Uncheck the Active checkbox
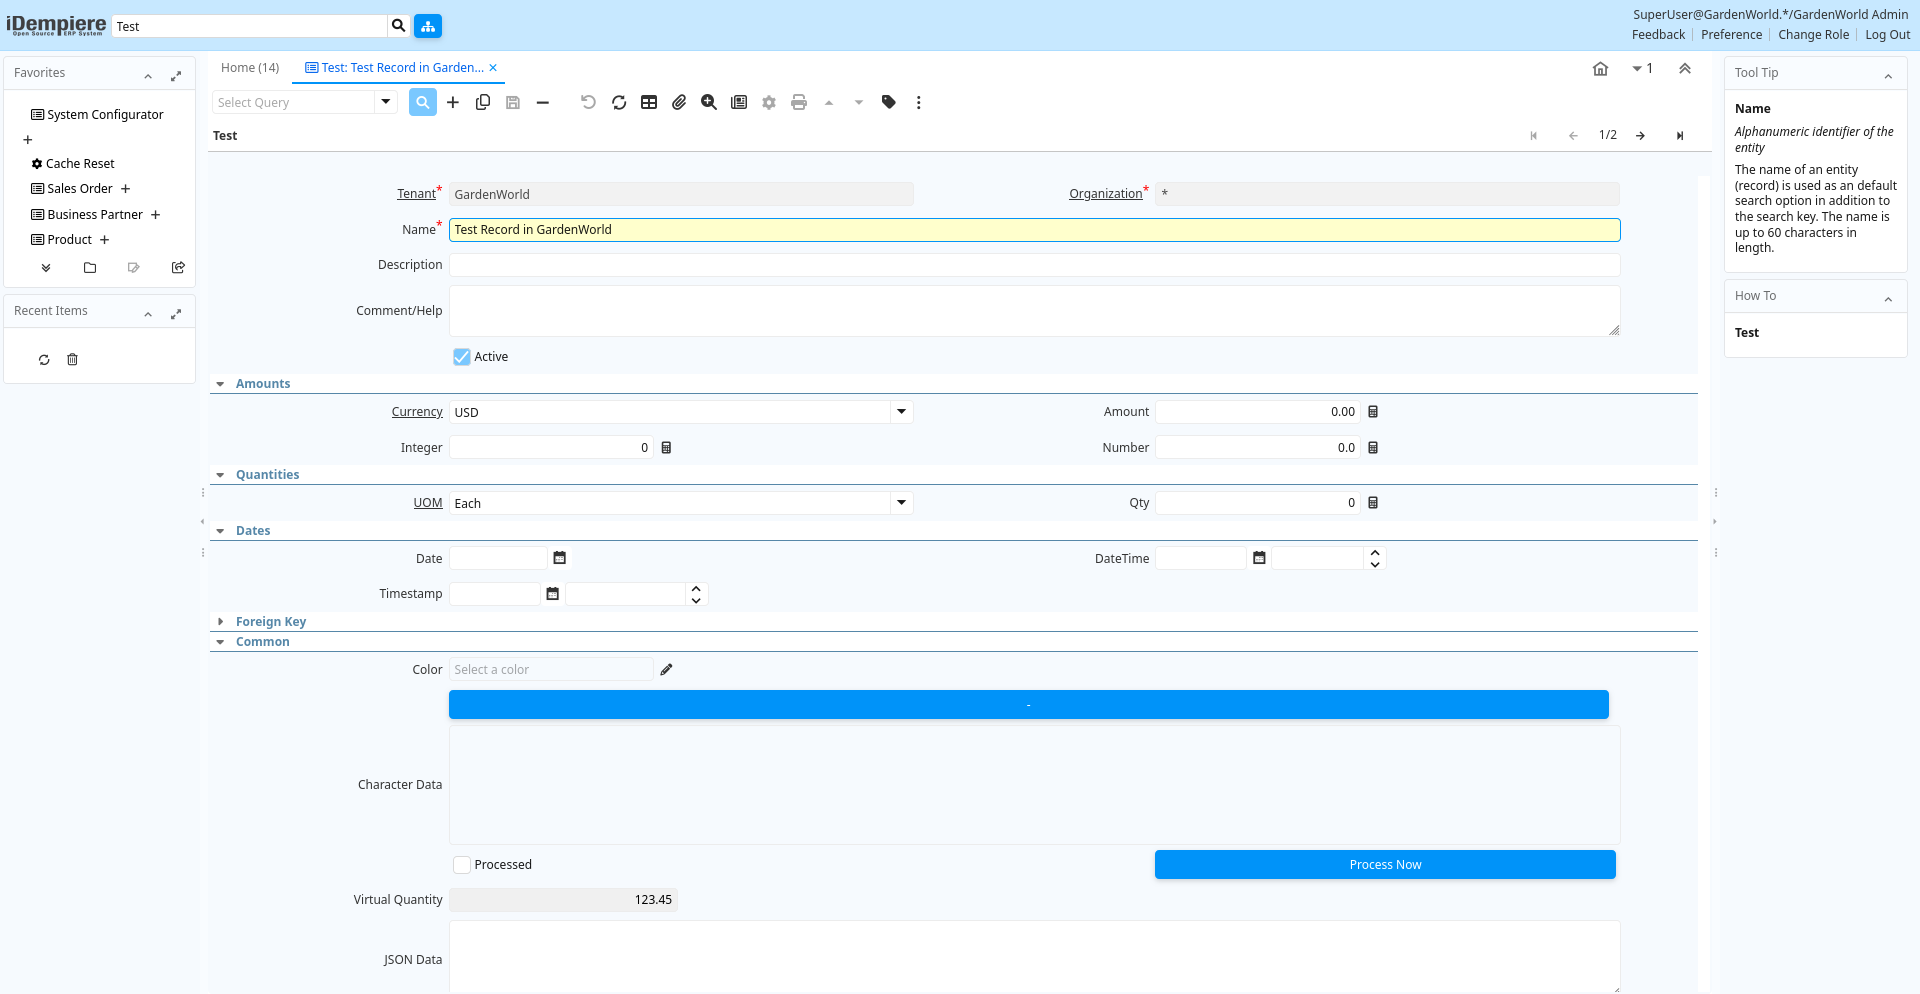 (x=462, y=357)
